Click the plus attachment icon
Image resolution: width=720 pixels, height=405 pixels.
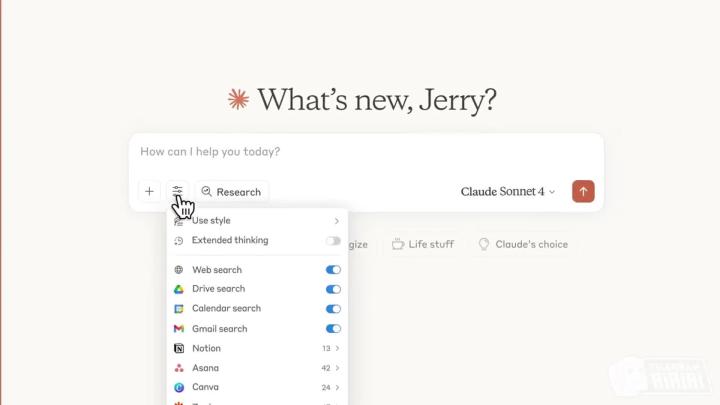coord(149,191)
